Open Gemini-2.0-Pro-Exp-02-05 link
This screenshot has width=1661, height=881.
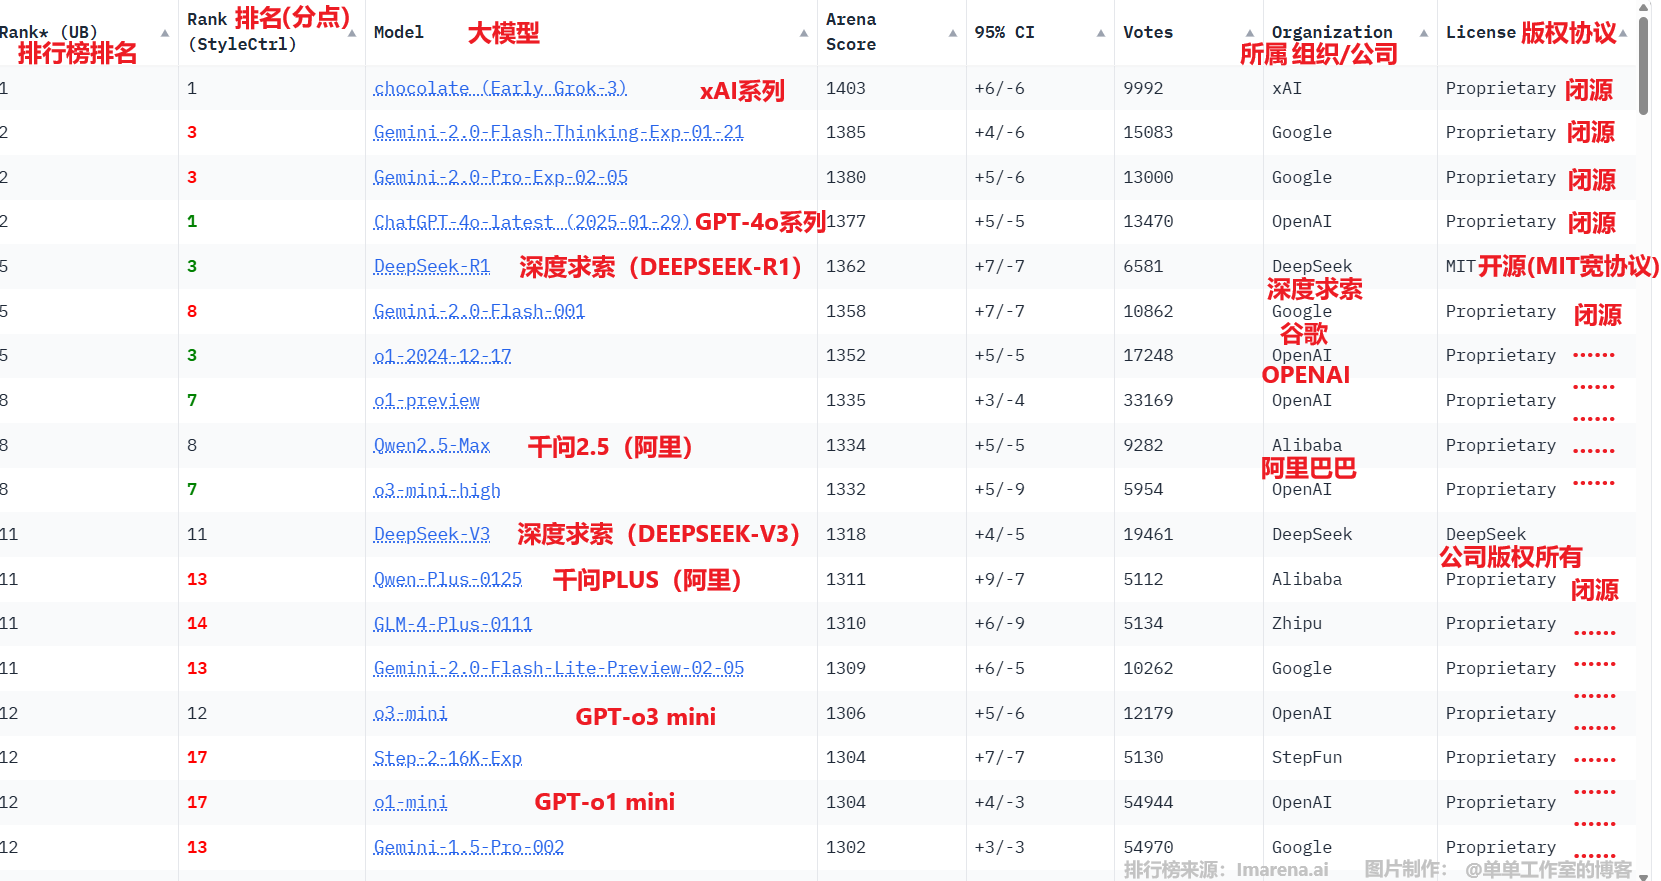pyautogui.click(x=500, y=177)
